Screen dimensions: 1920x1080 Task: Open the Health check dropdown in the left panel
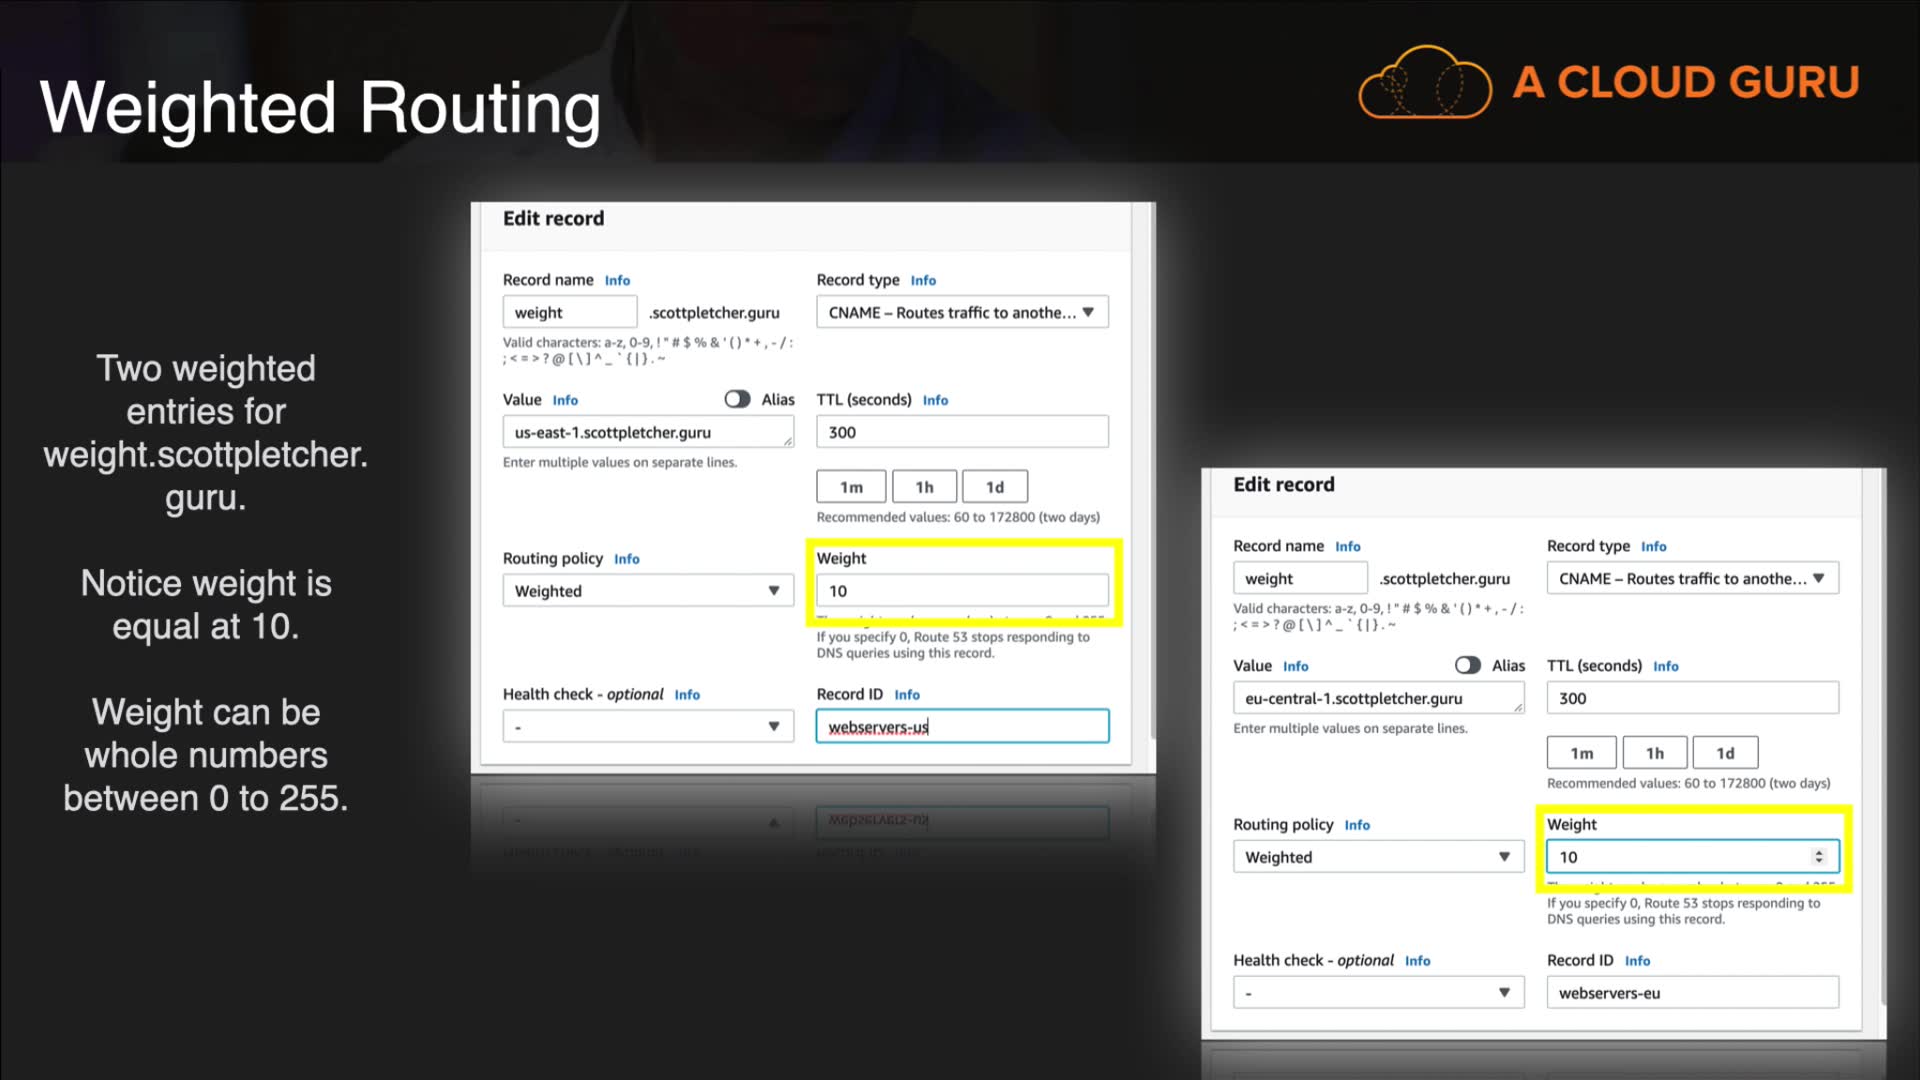[x=647, y=726]
